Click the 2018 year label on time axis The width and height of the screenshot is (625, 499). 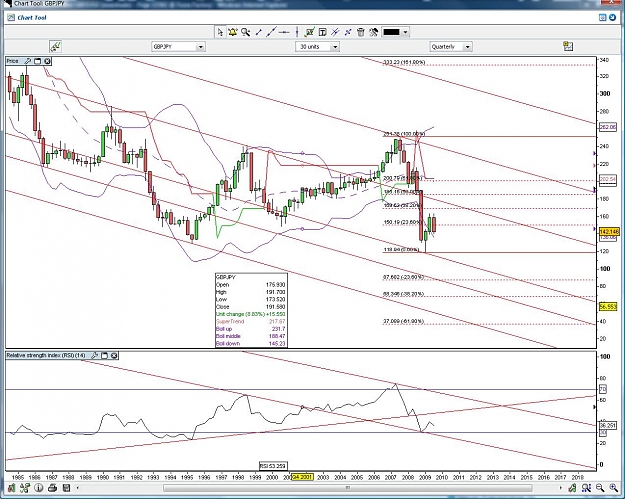click(x=578, y=477)
